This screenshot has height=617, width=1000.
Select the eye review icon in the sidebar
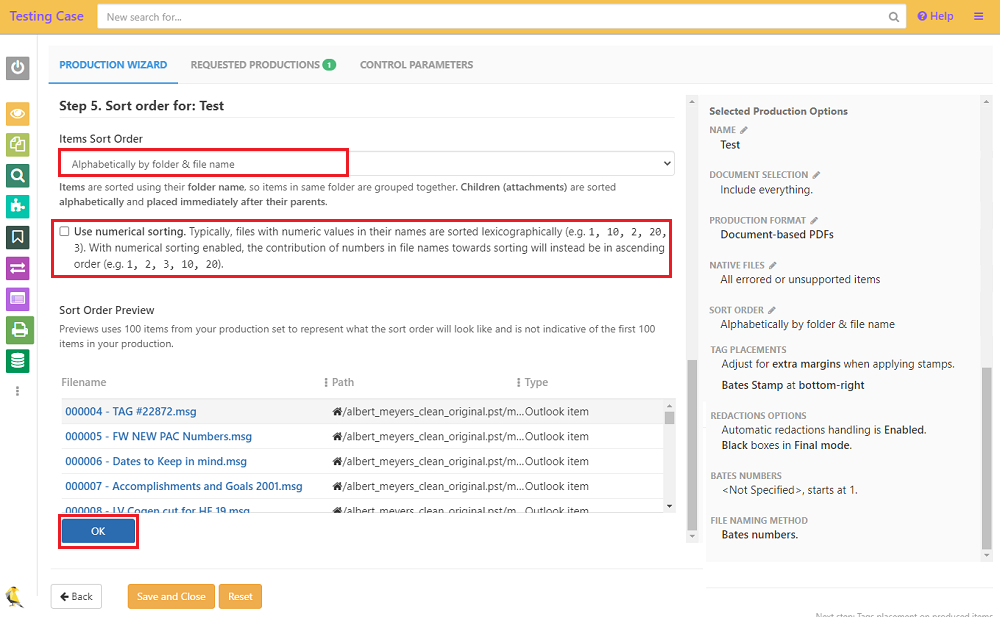[17, 114]
